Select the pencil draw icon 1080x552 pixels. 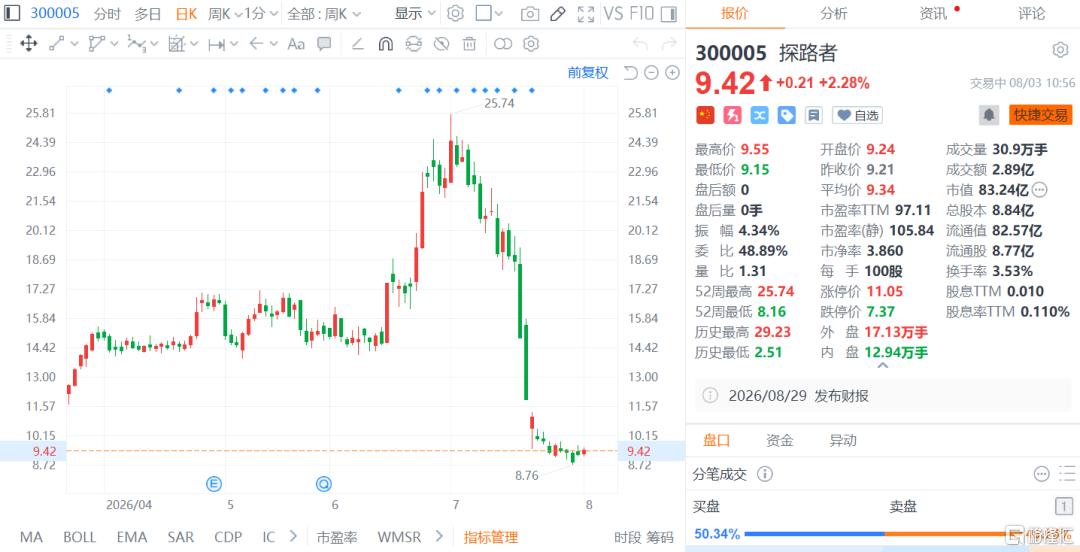coord(558,14)
